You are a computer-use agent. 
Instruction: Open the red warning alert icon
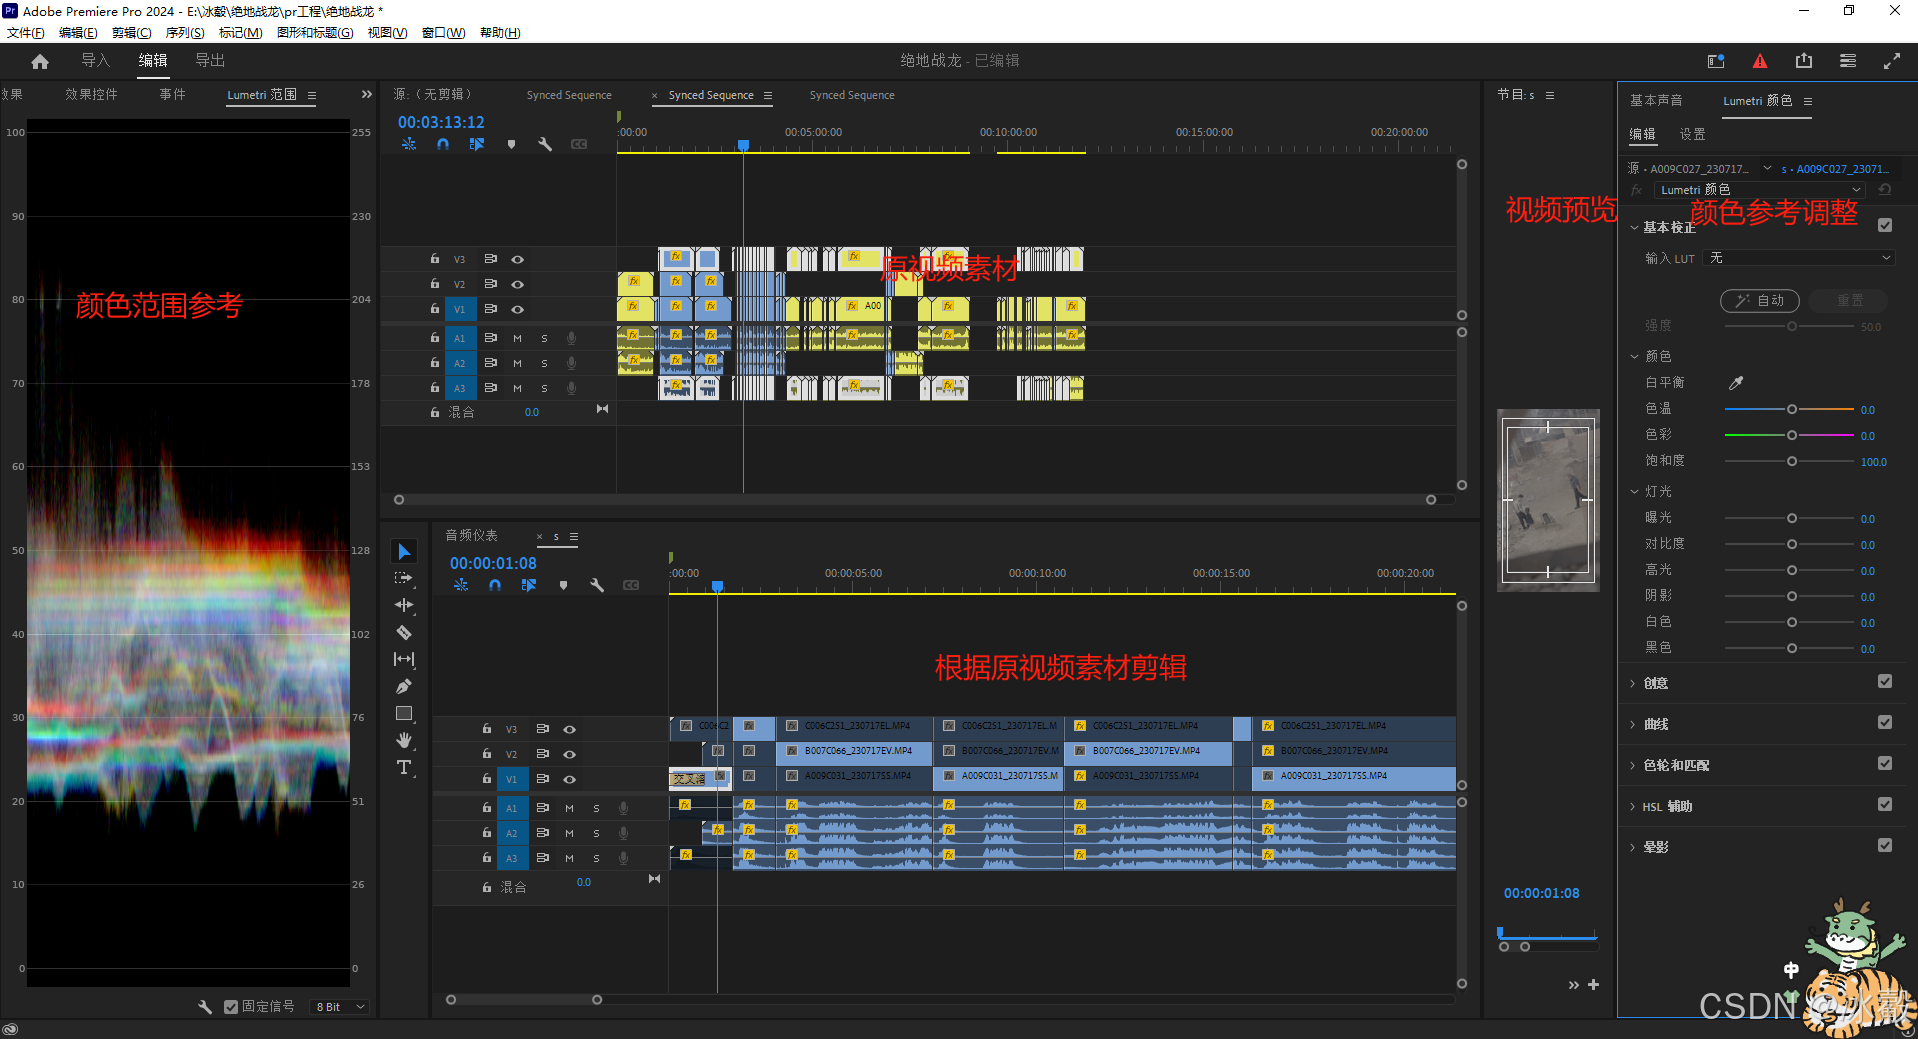pos(1760,61)
